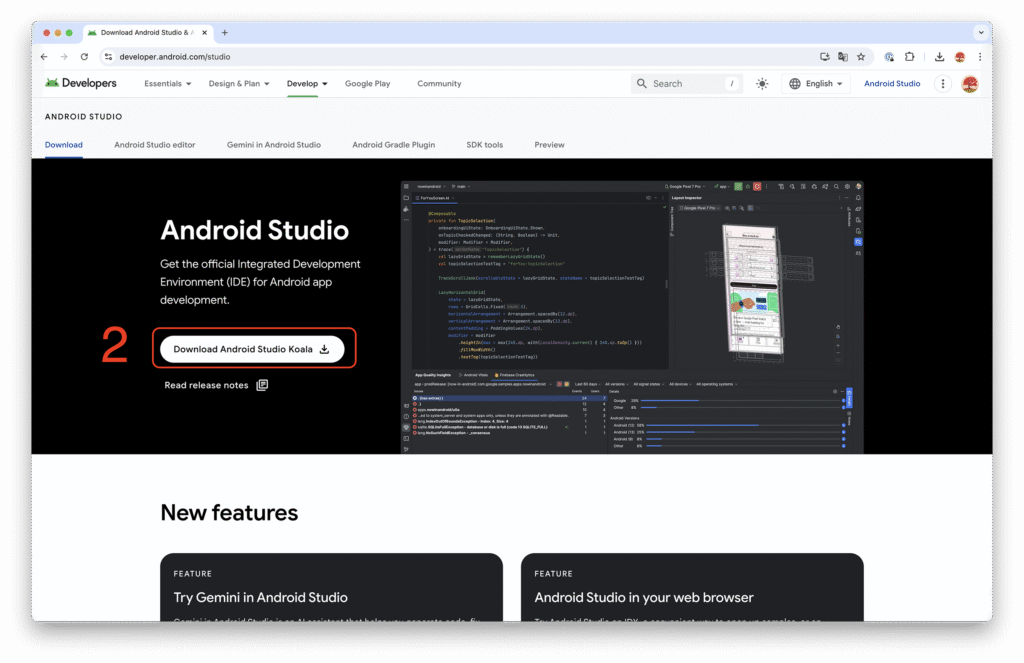Expand the Design & Plan menu

239,84
